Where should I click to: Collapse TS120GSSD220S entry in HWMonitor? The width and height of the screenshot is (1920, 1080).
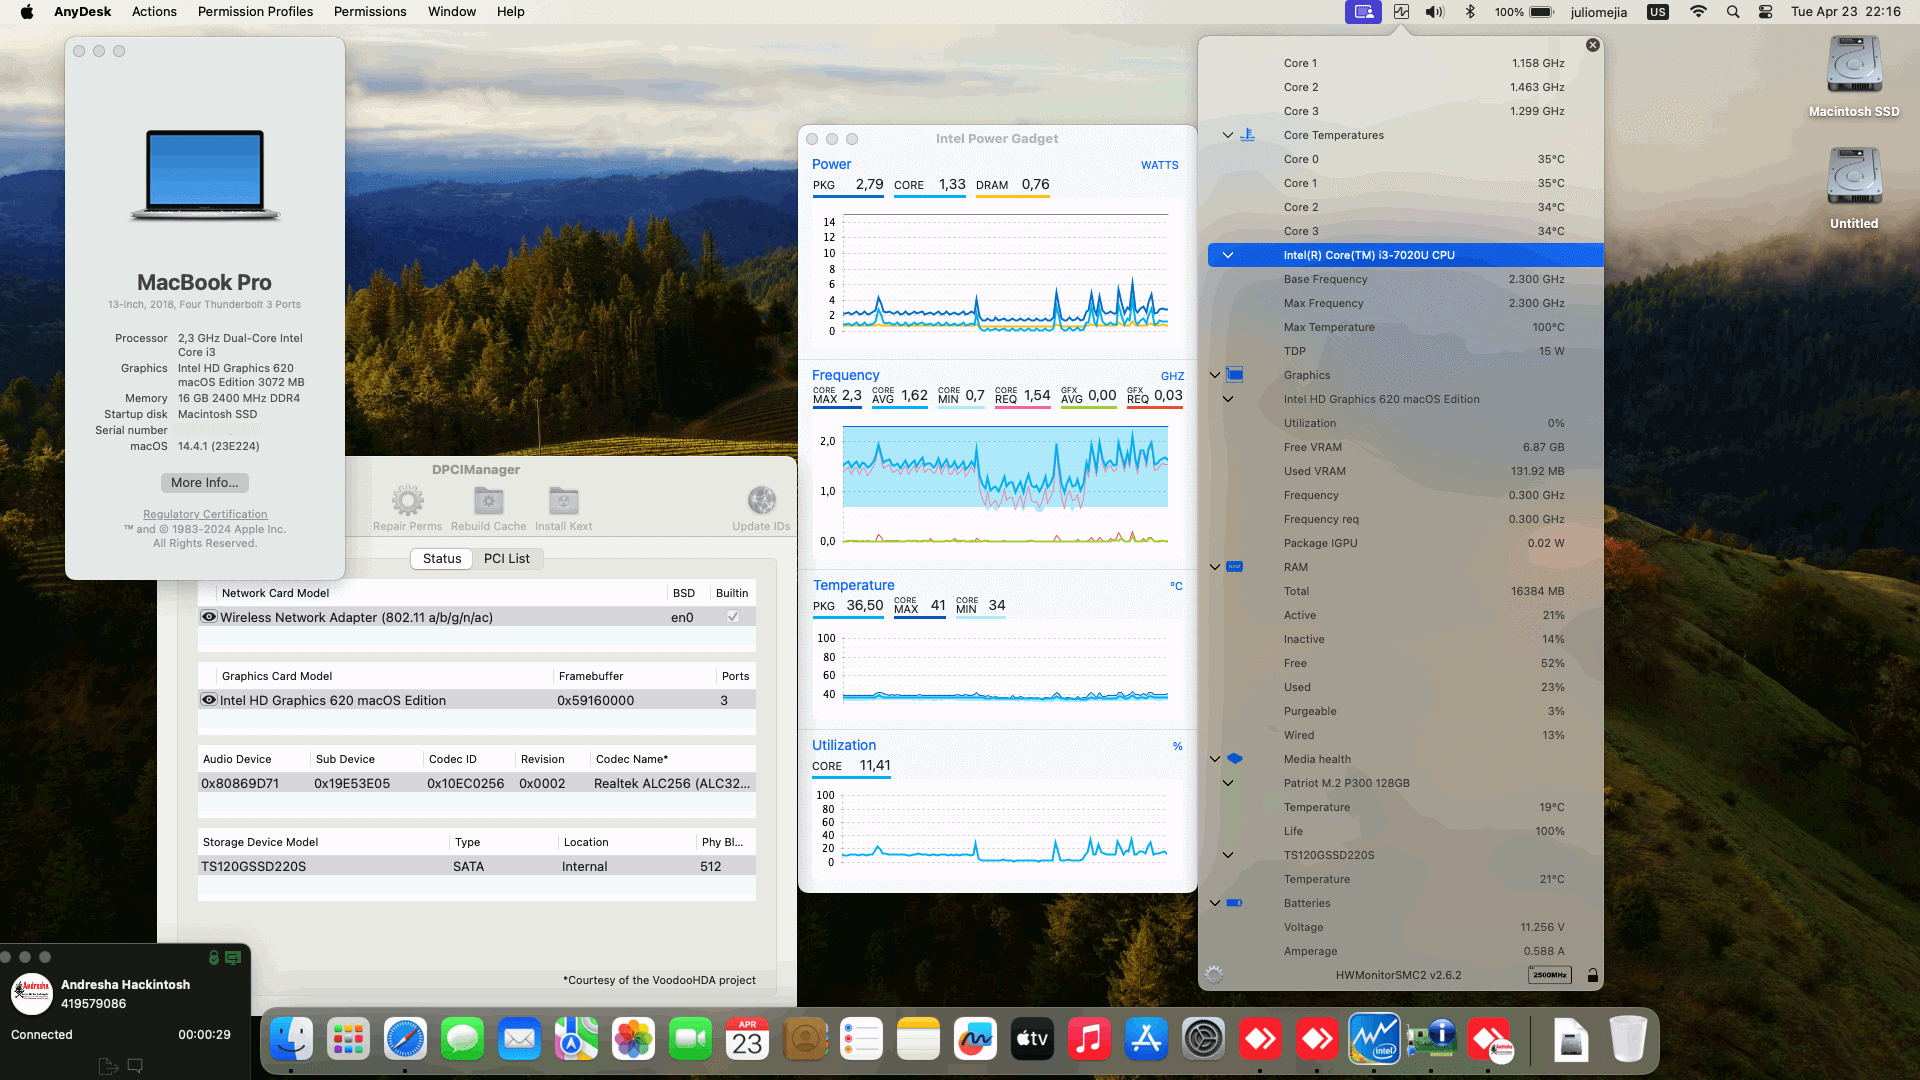[1228, 855]
